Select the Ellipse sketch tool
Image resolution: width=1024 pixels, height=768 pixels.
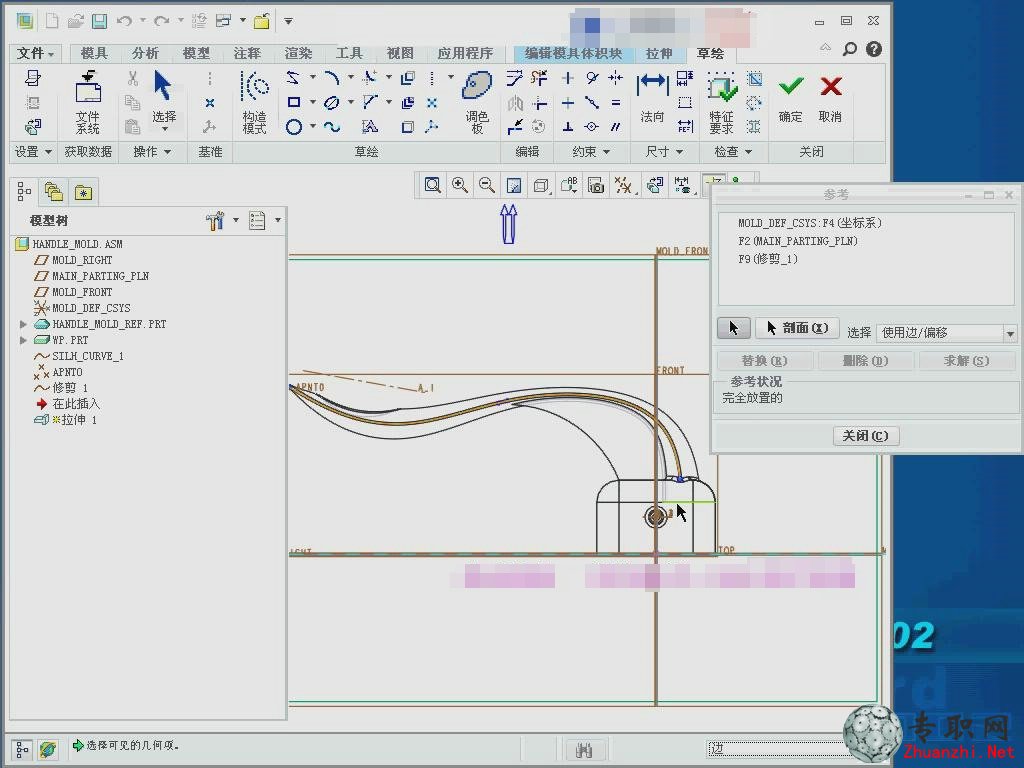332,103
